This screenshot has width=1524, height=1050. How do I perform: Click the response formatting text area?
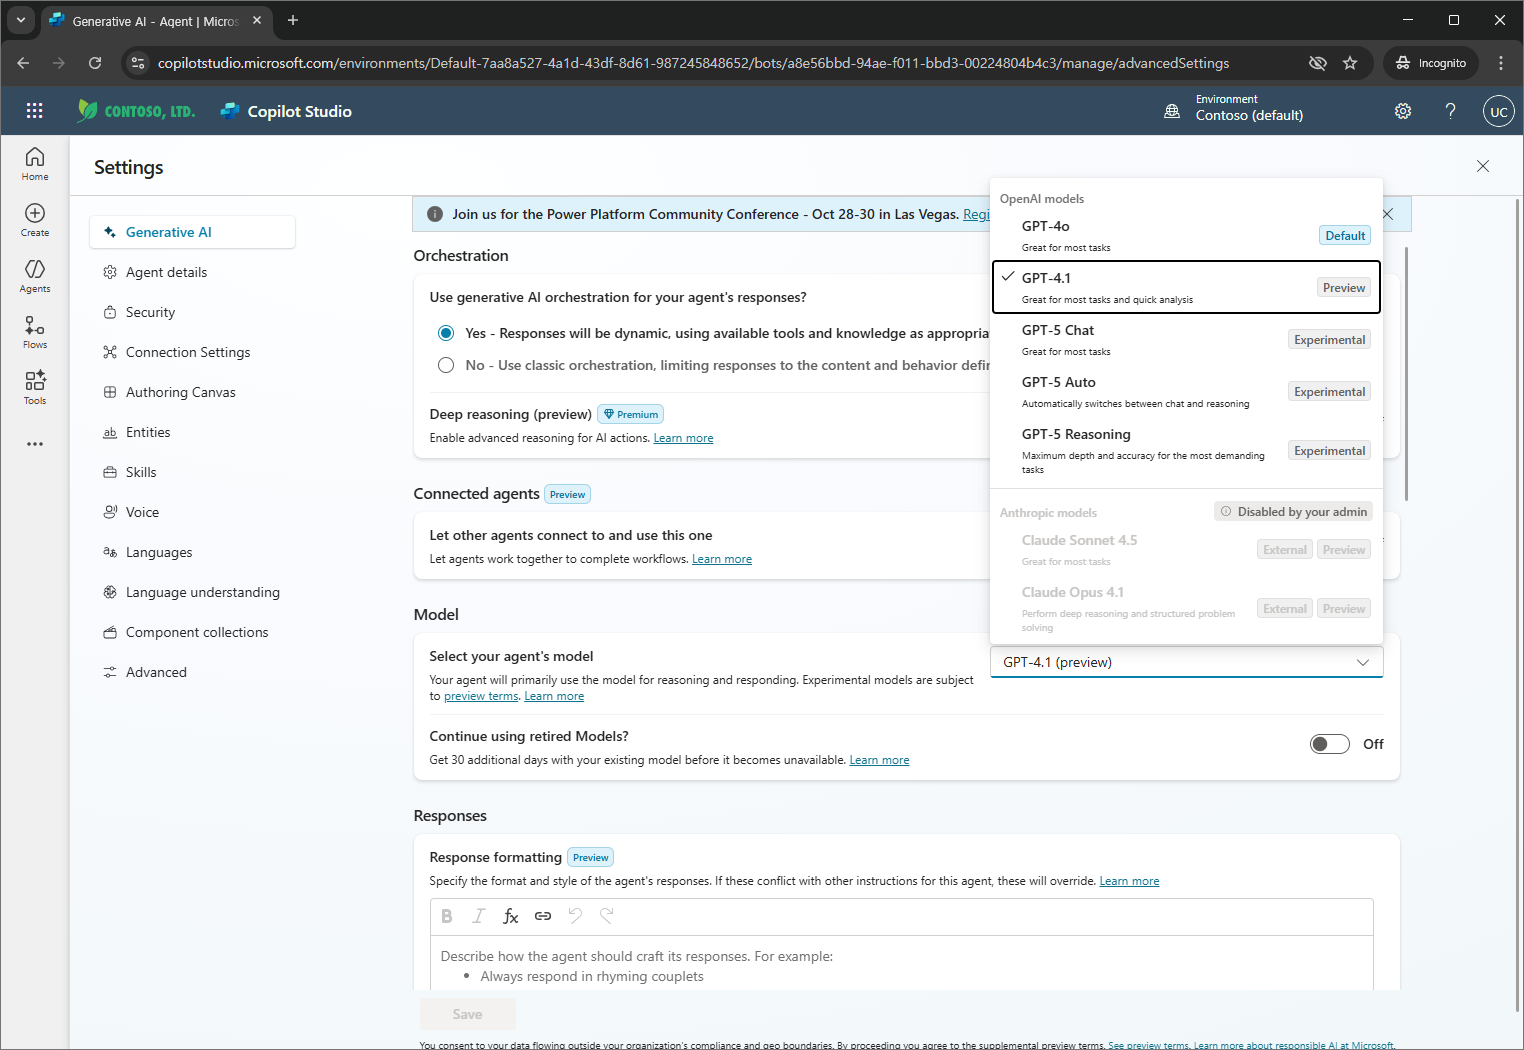coord(901,964)
